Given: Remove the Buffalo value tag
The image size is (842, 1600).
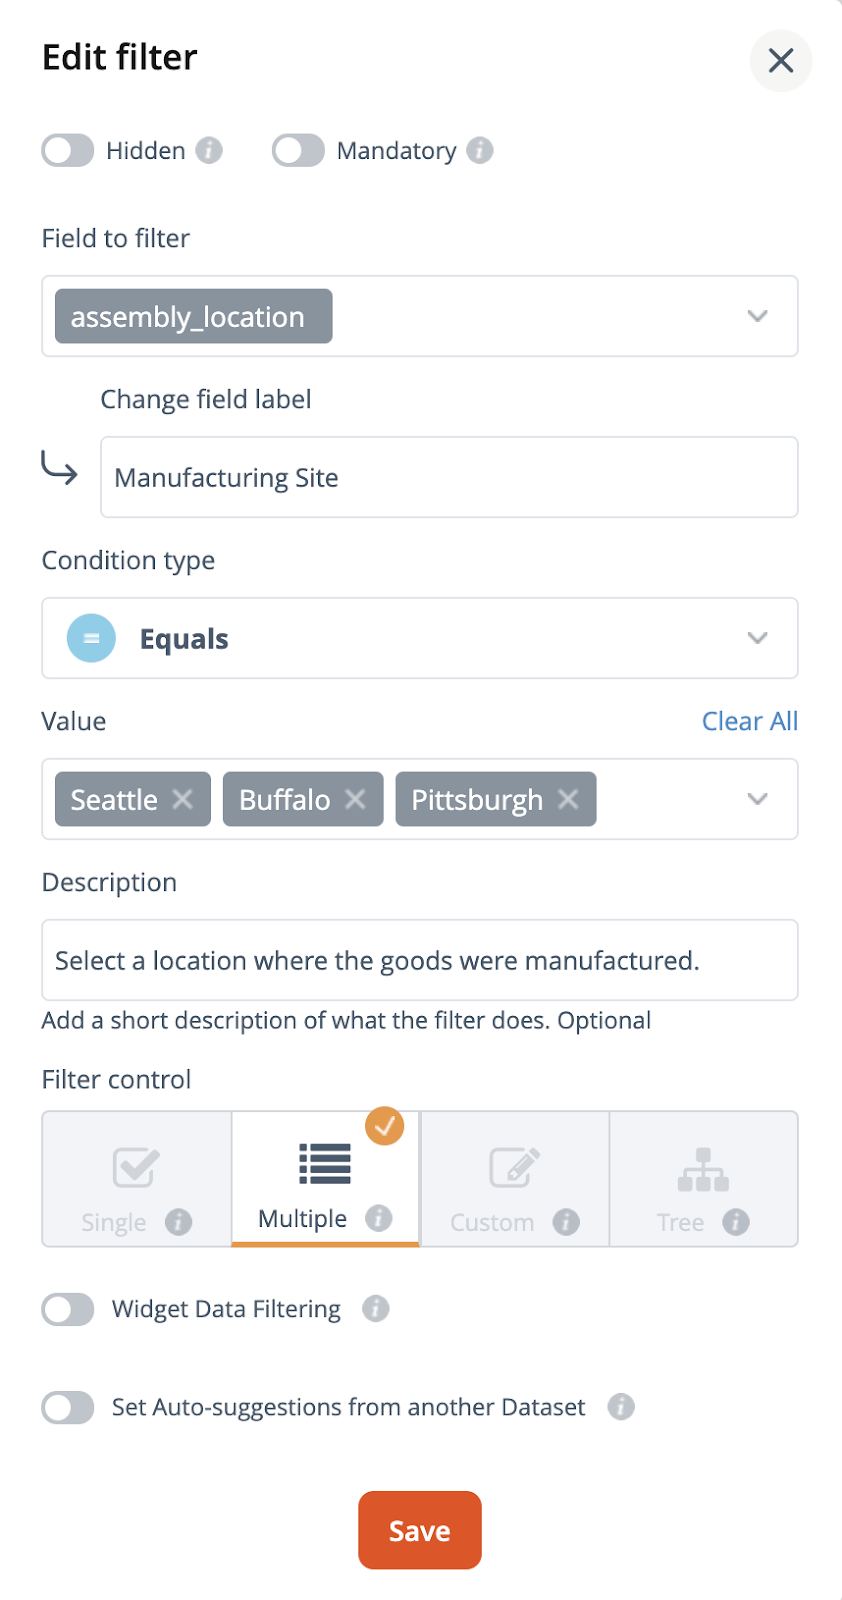Looking at the screenshot, I should point(355,799).
